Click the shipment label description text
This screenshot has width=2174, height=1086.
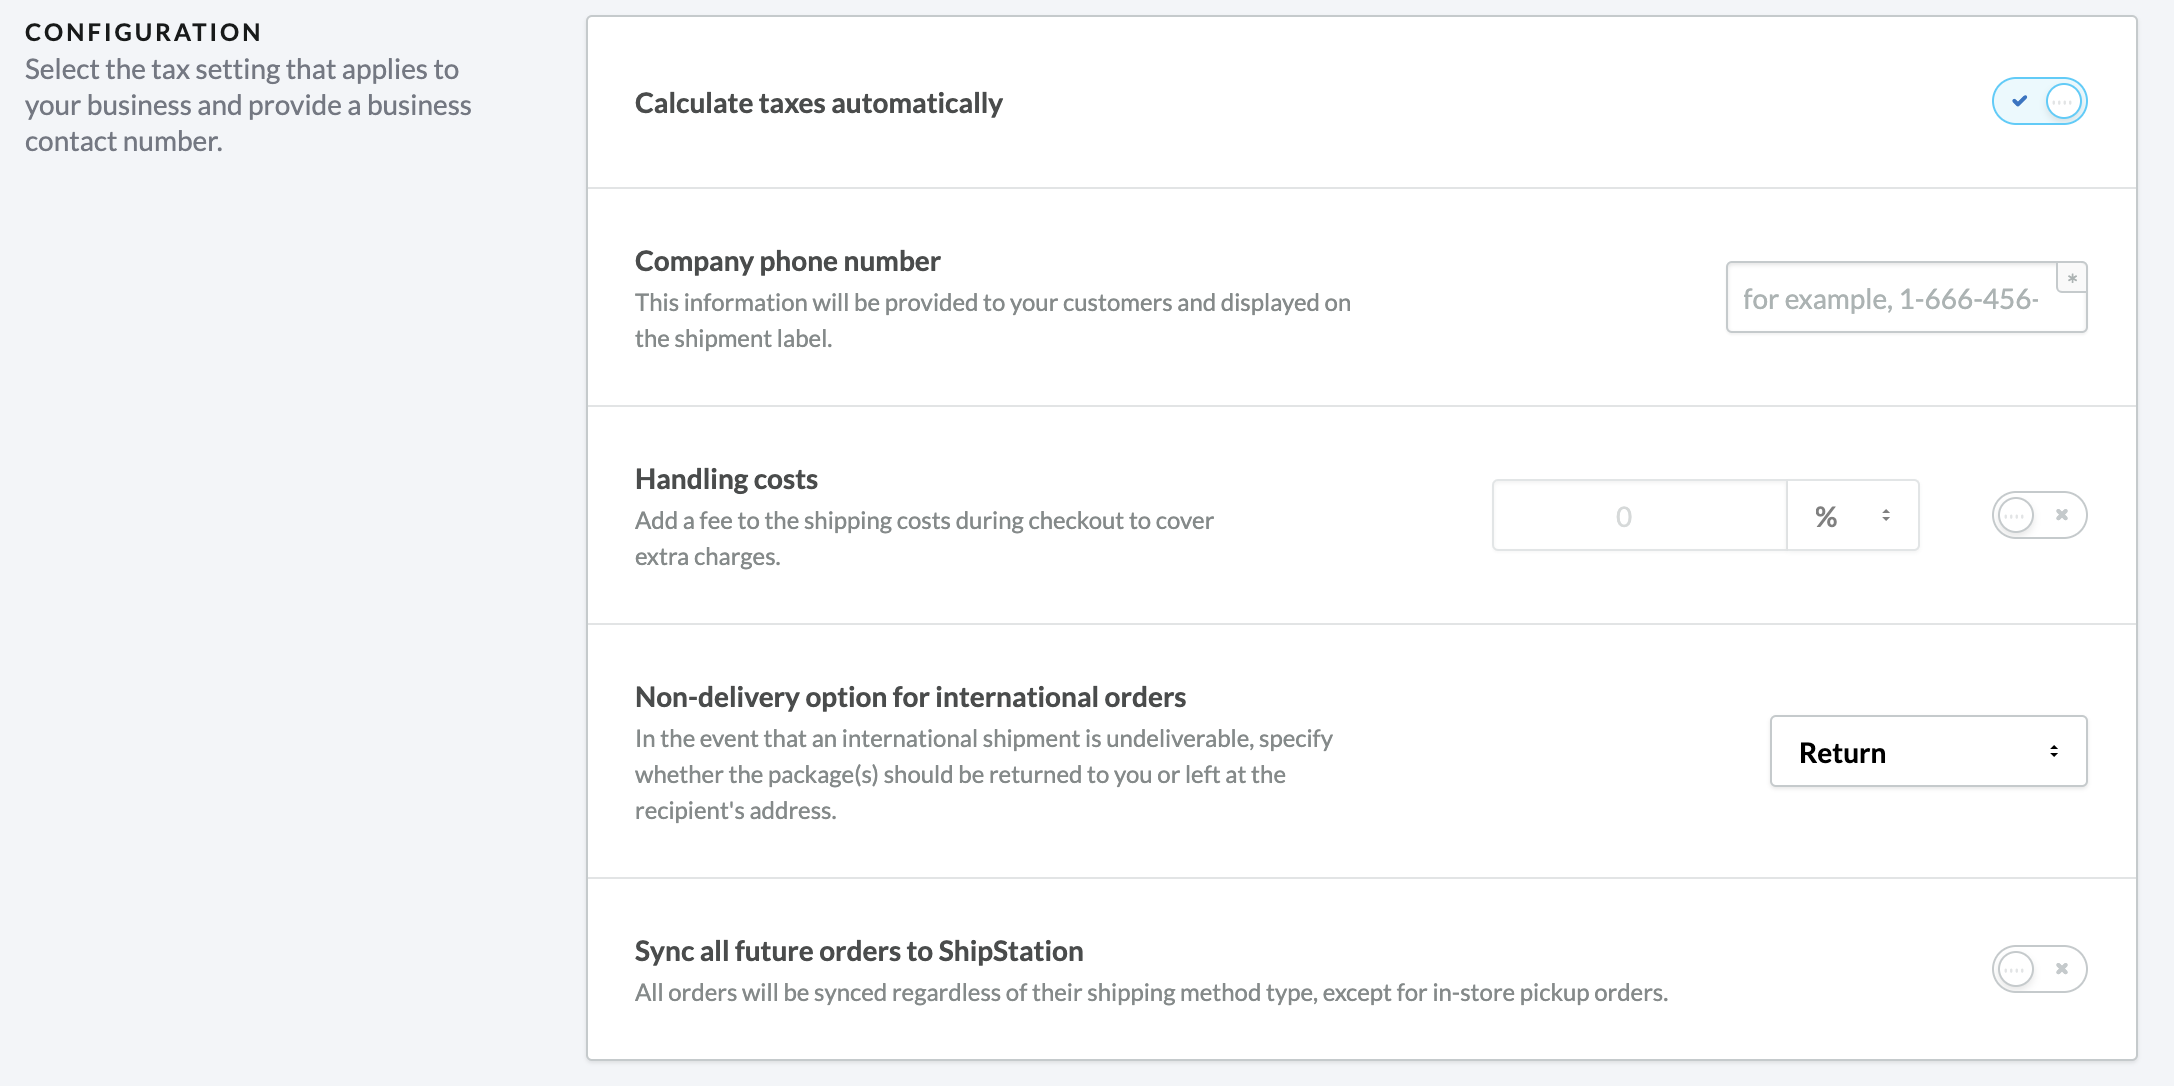point(992,320)
